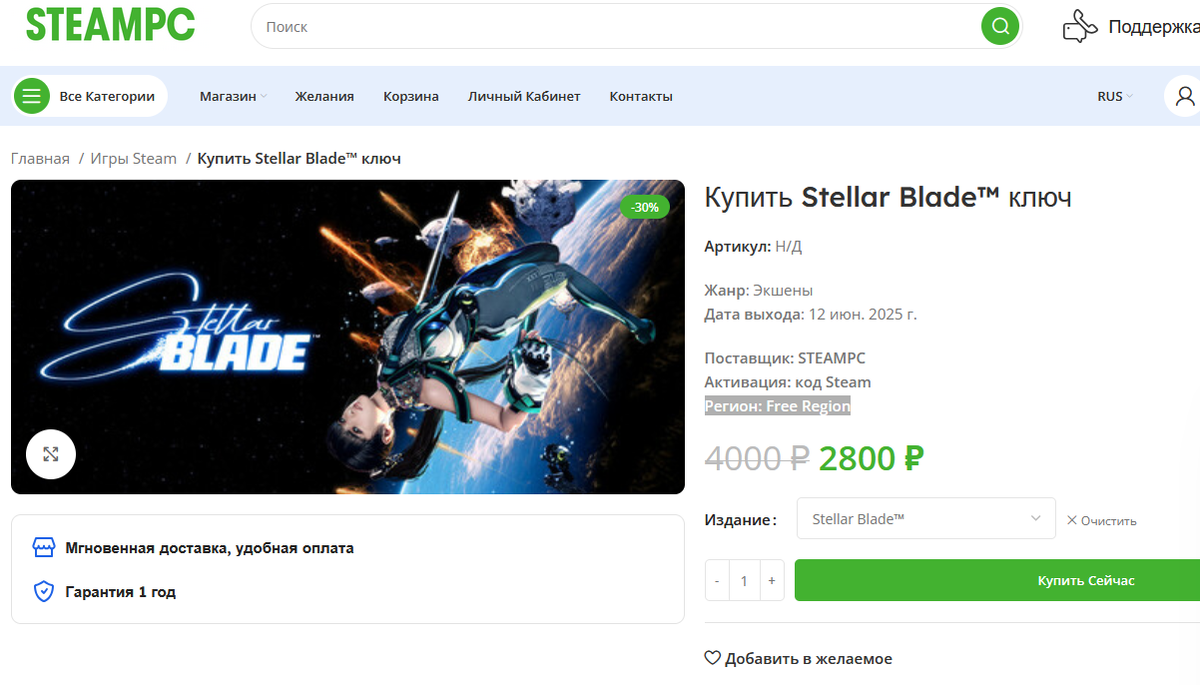
Task: Click the Поддержка support icon
Action: click(x=1080, y=26)
